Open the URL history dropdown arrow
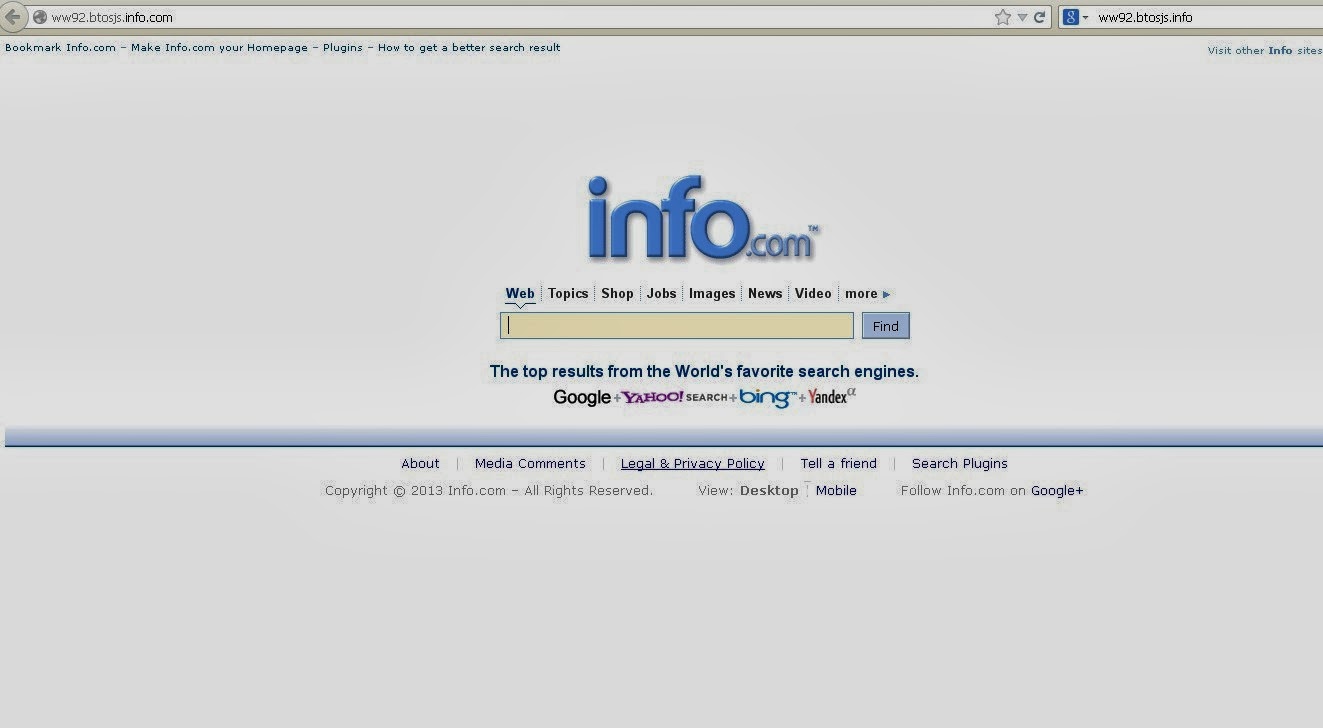Screen dimensions: 1323x728 (1022, 17)
